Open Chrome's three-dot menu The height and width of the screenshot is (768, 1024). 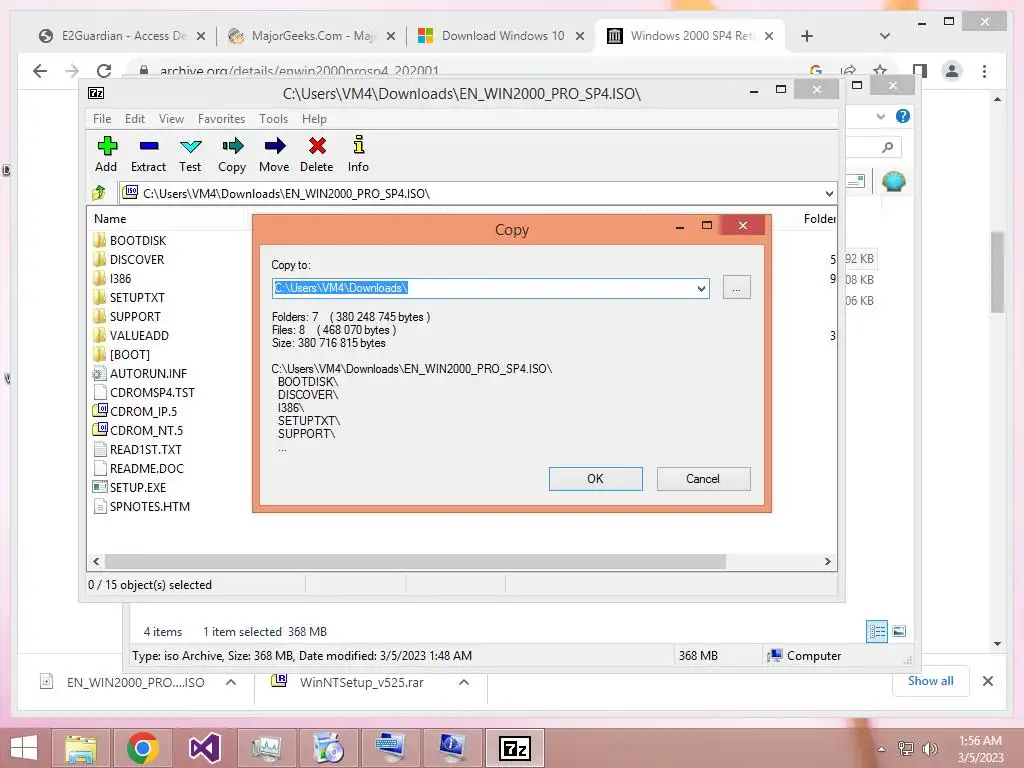click(x=984, y=71)
